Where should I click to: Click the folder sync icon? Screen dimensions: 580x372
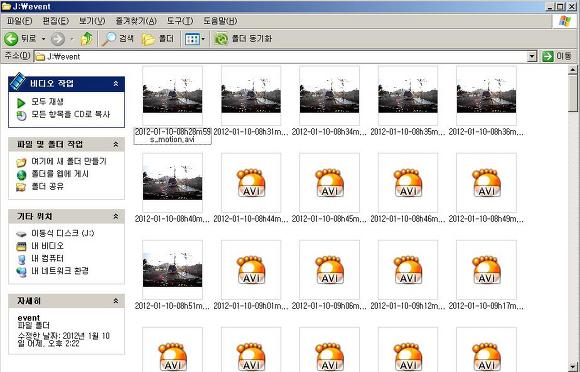coord(221,38)
